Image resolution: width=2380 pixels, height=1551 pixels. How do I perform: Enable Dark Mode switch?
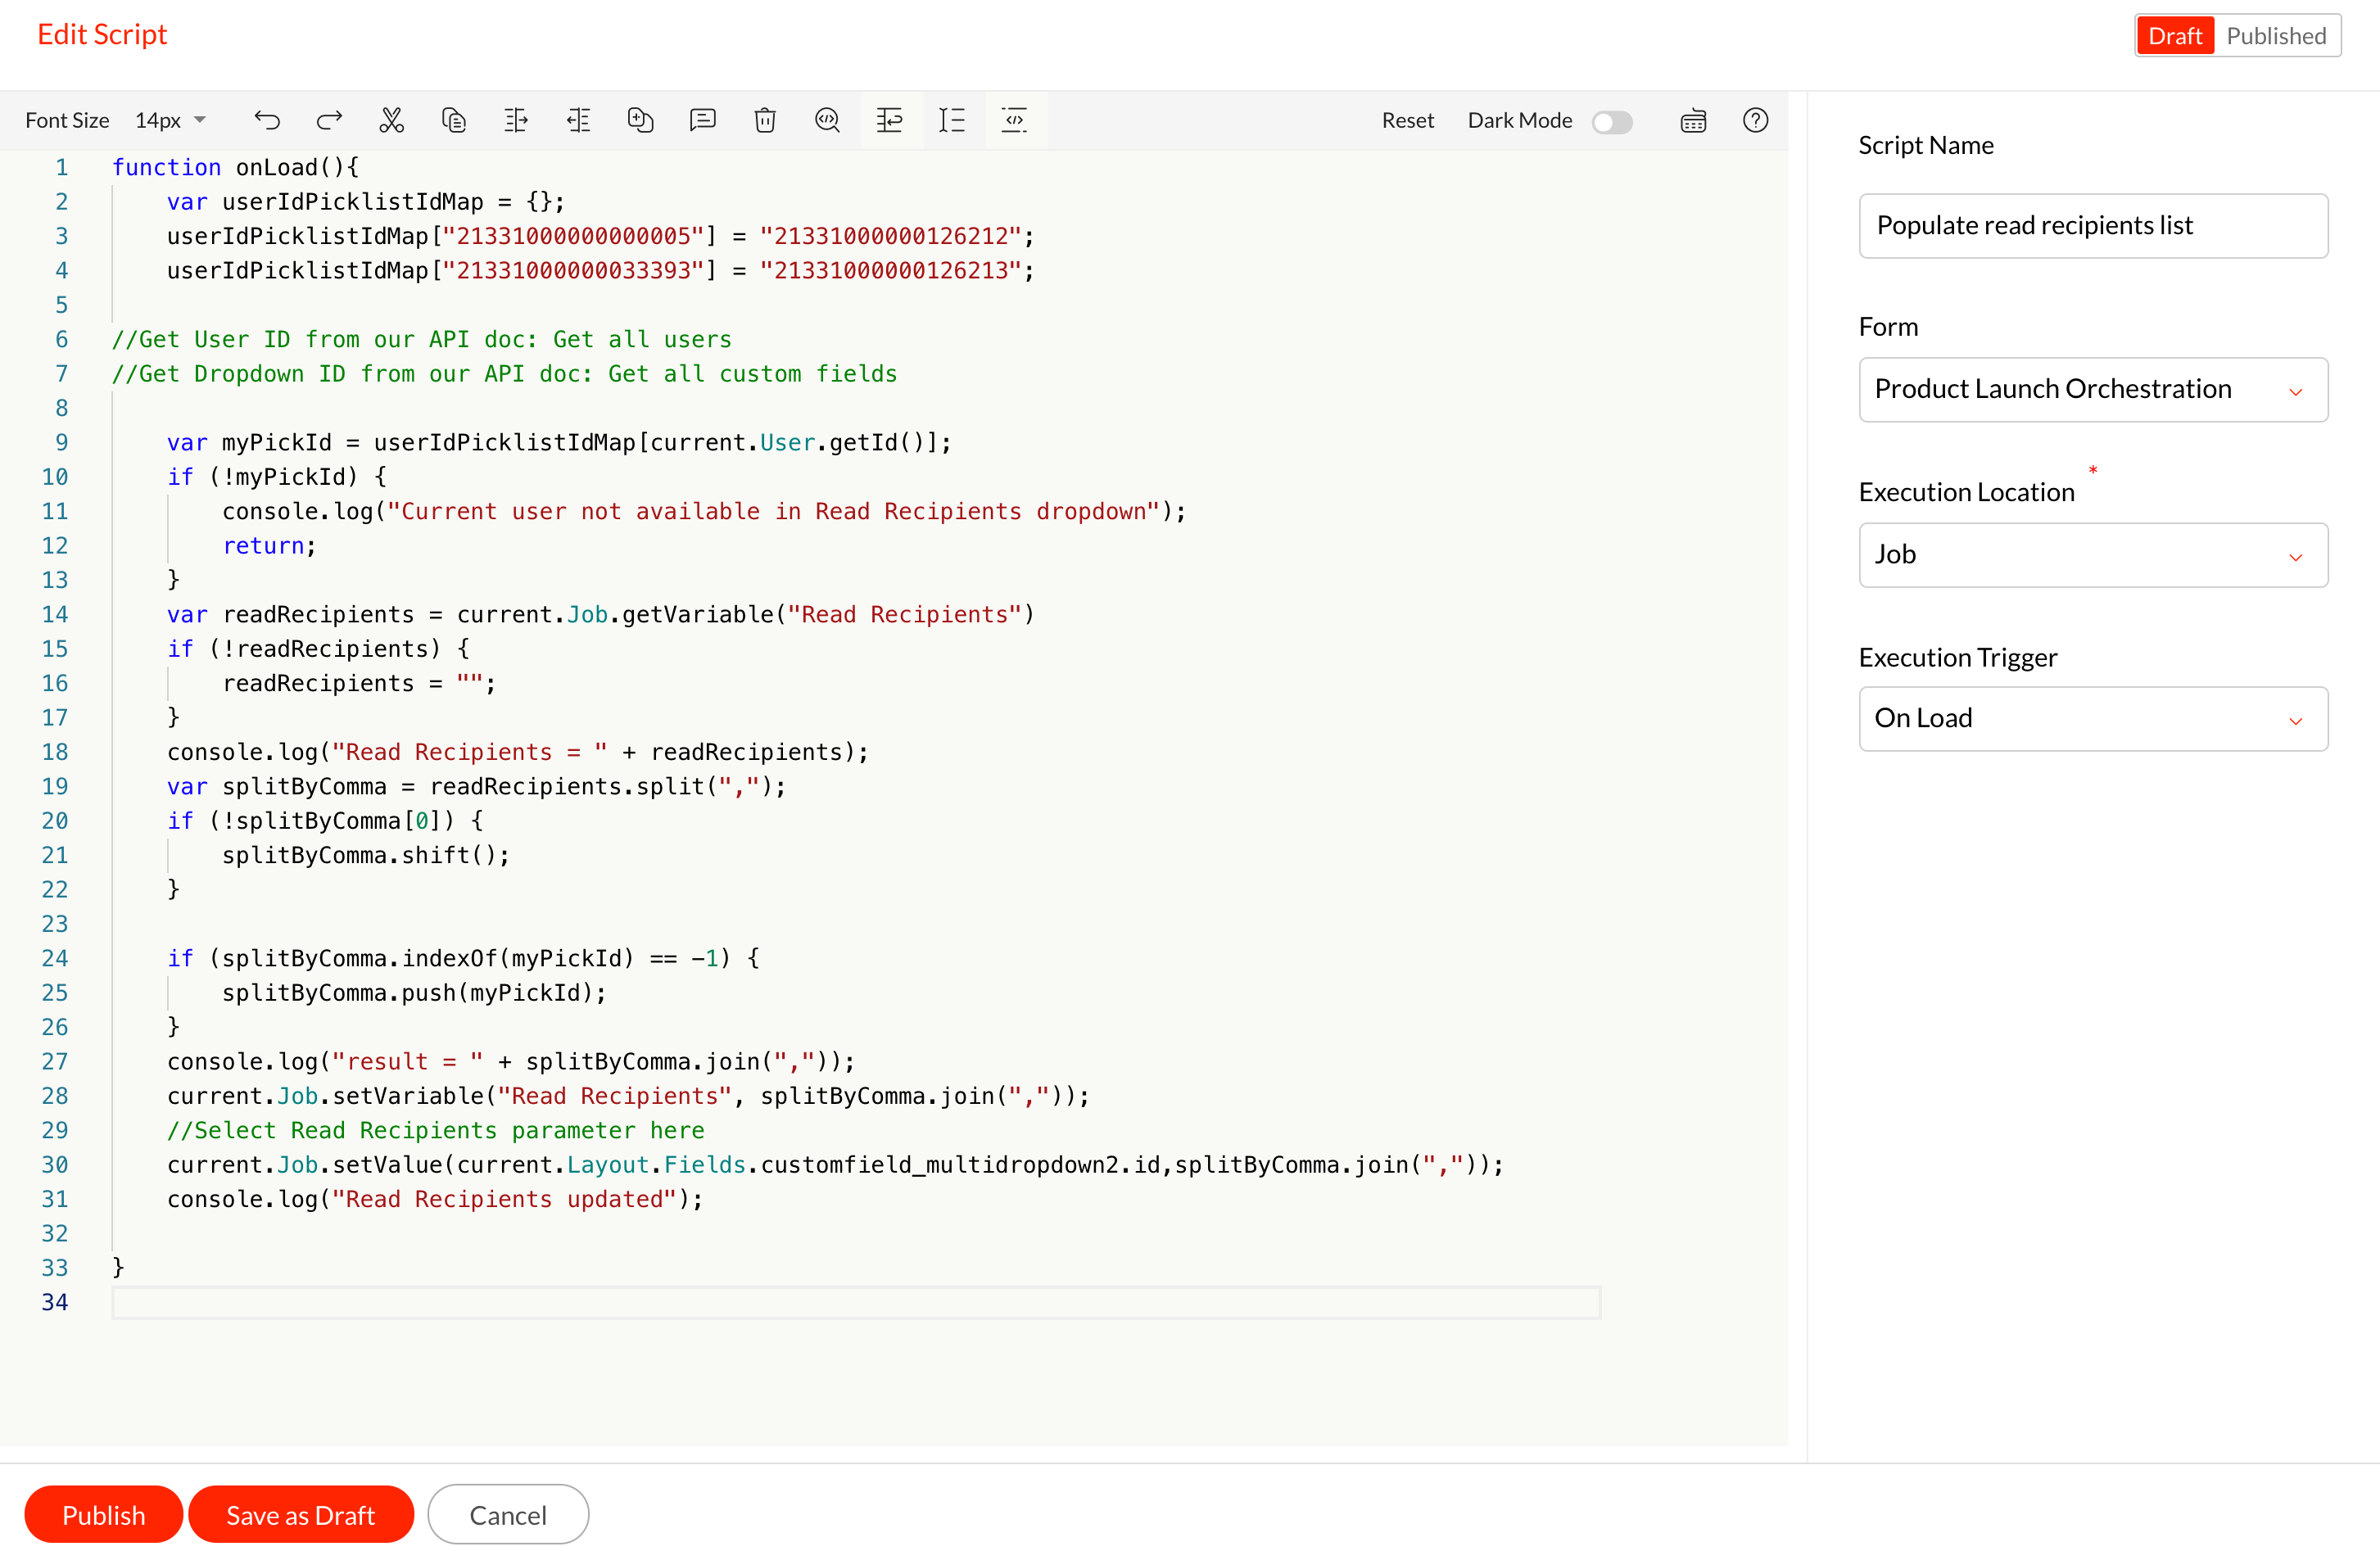(1612, 121)
